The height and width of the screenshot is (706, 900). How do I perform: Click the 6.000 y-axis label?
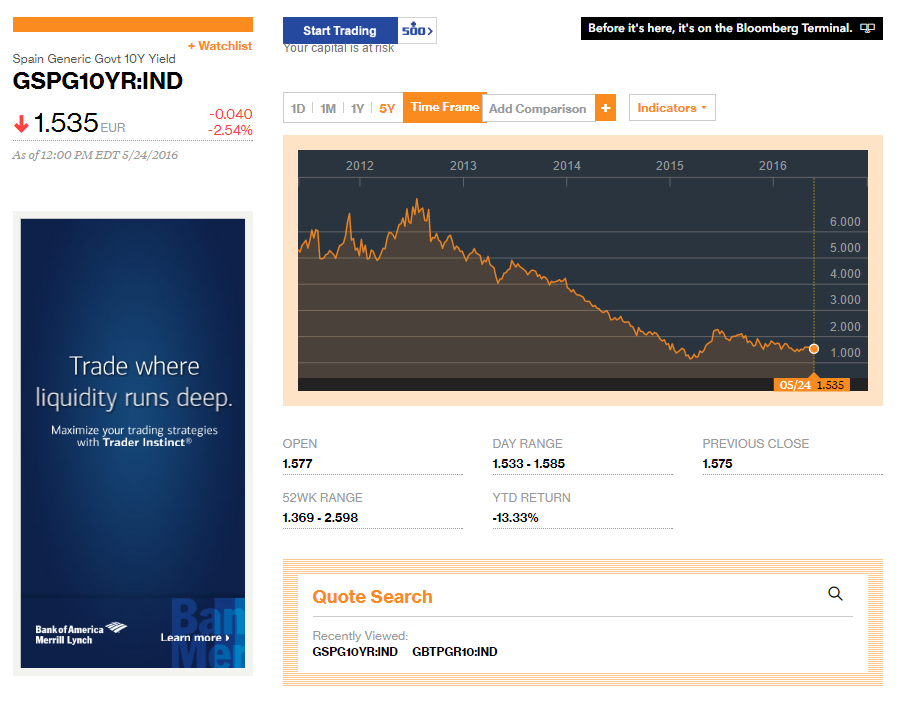click(x=845, y=222)
